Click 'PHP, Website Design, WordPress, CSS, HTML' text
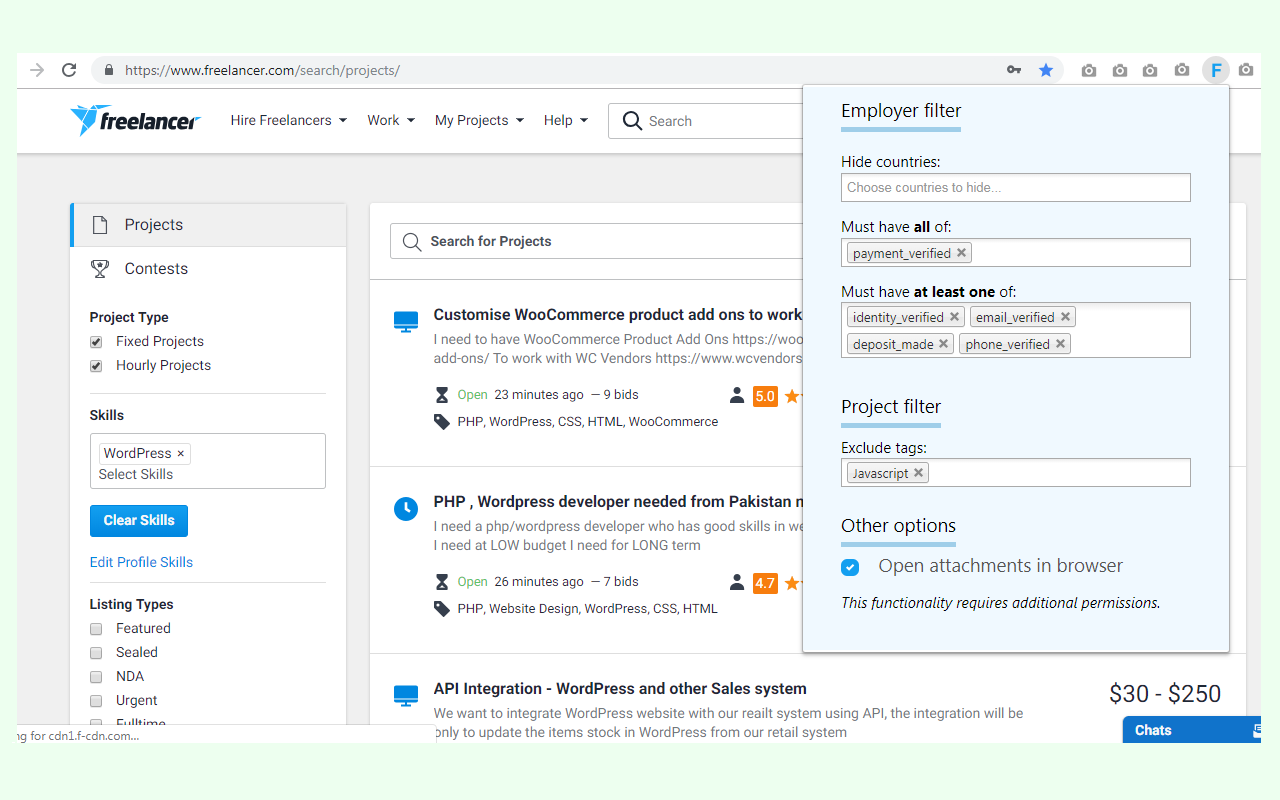 pos(587,608)
